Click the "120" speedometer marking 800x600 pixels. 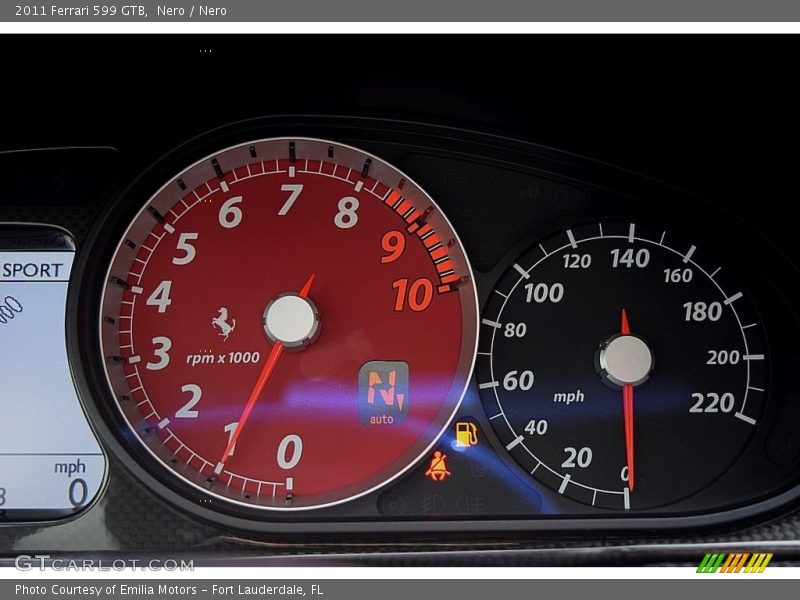[x=577, y=262]
